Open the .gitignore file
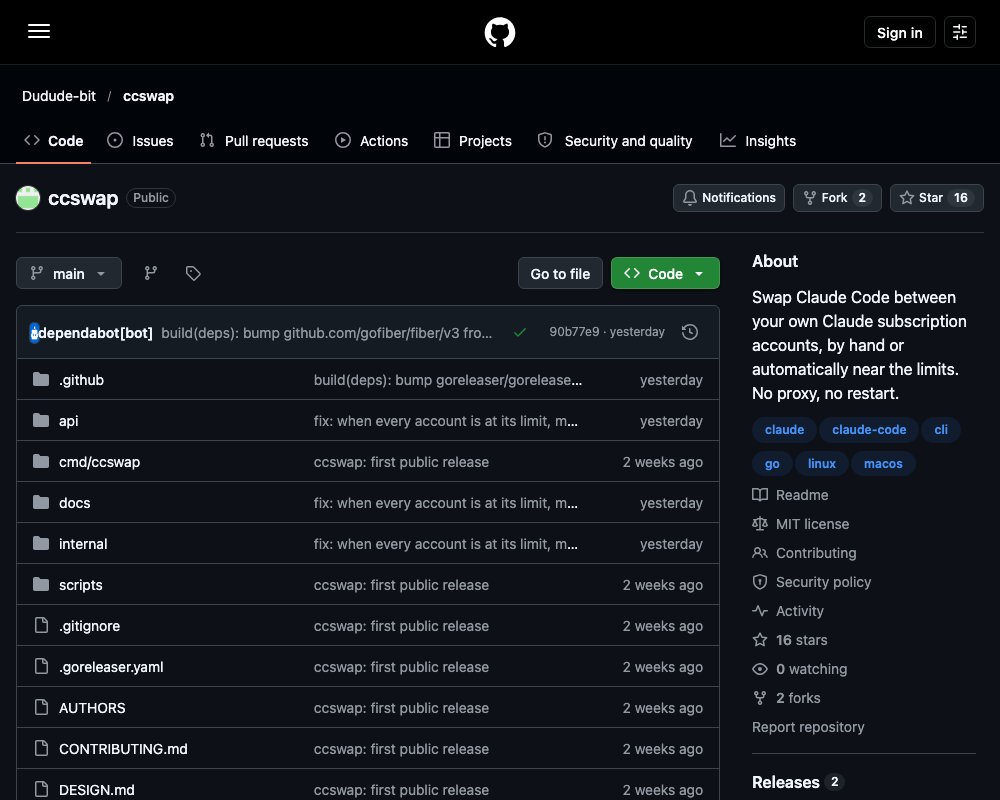1000x800 pixels. (89, 626)
